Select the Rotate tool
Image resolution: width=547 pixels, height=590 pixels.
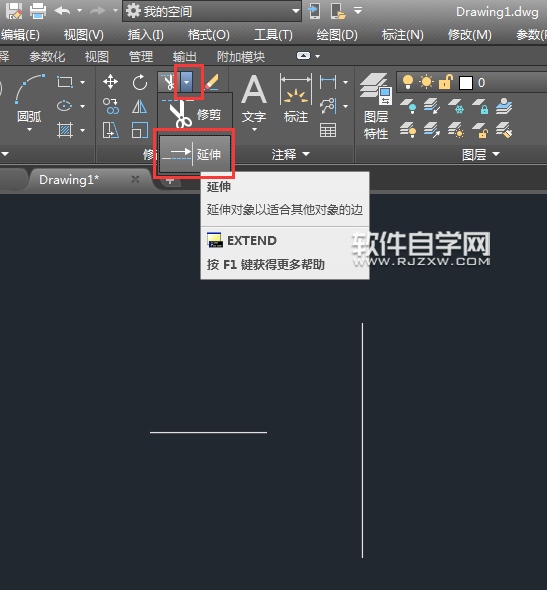(x=140, y=82)
